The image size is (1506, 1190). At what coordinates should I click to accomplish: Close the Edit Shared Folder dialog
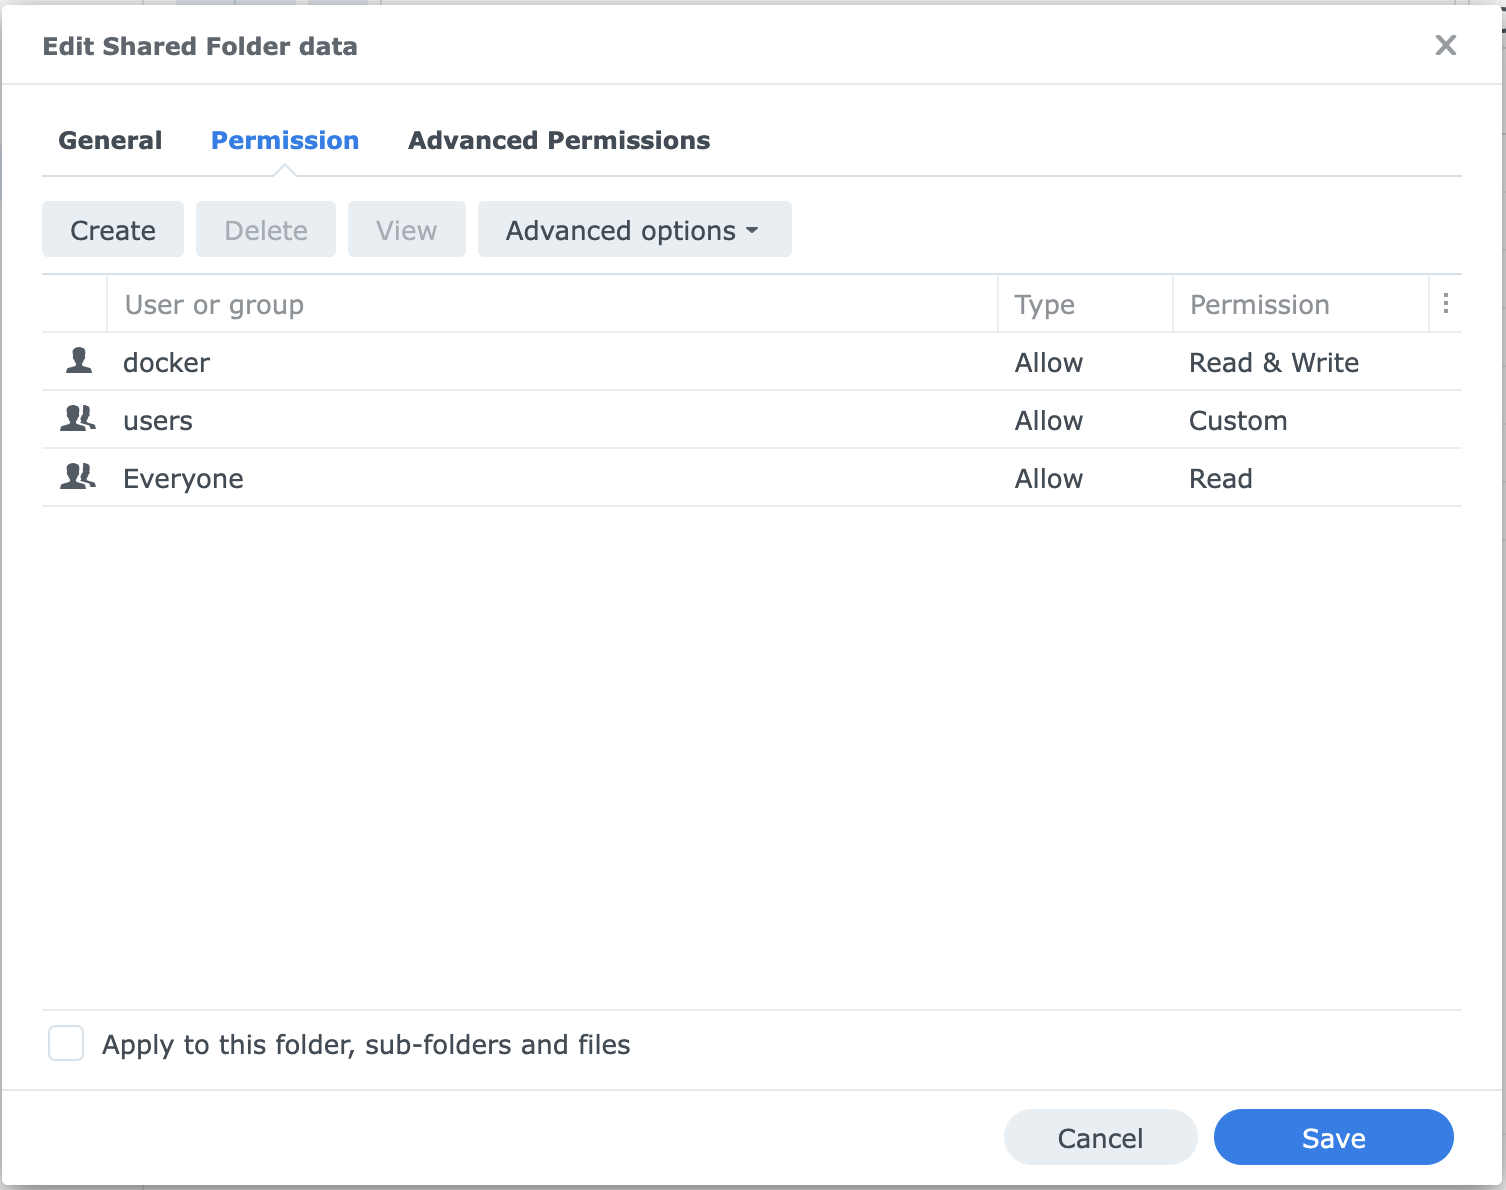1445,45
